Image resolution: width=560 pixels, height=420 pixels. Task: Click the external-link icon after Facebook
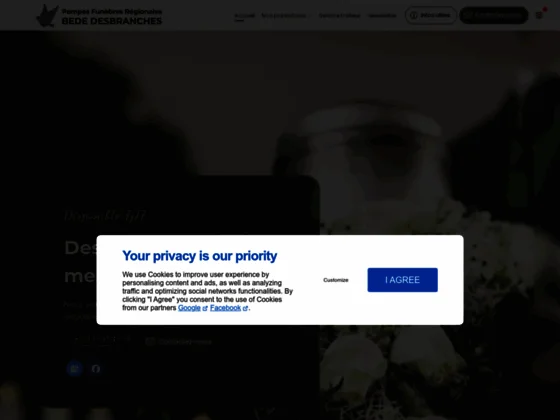coord(245,308)
